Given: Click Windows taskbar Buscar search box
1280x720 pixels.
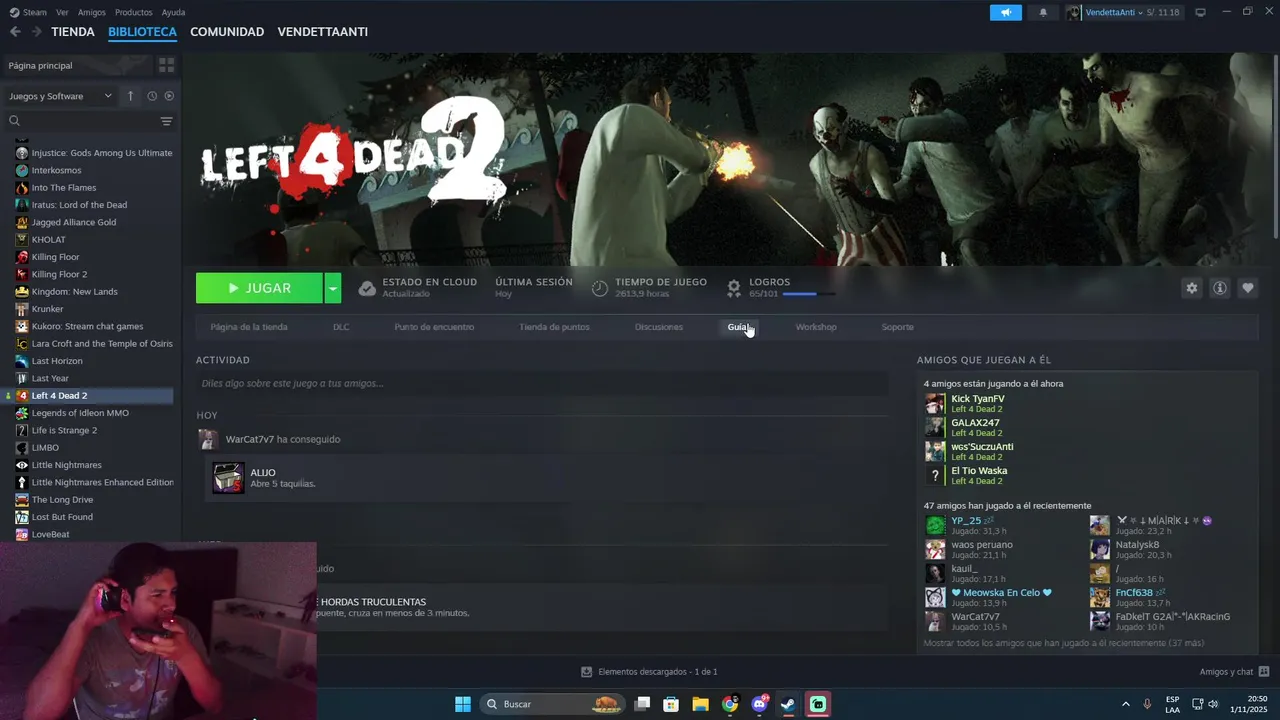Looking at the screenshot, I should click(x=553, y=704).
